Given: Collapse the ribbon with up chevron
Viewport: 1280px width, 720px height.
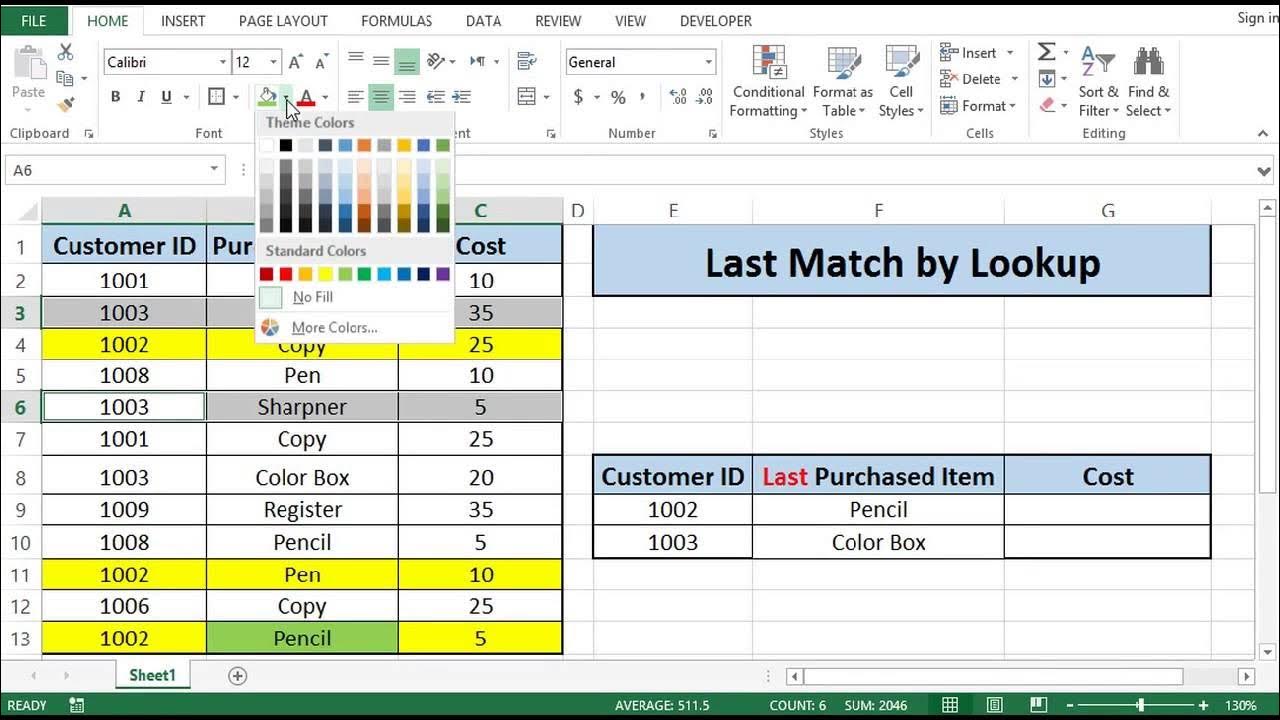Looking at the screenshot, I should pyautogui.click(x=1263, y=133).
